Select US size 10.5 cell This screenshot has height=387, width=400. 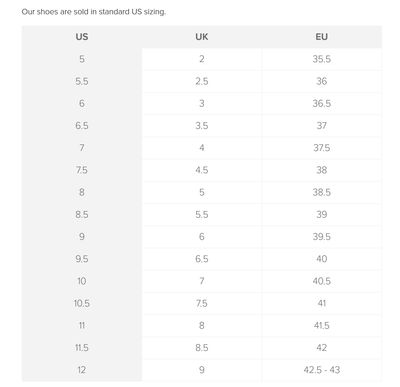pyautogui.click(x=82, y=303)
